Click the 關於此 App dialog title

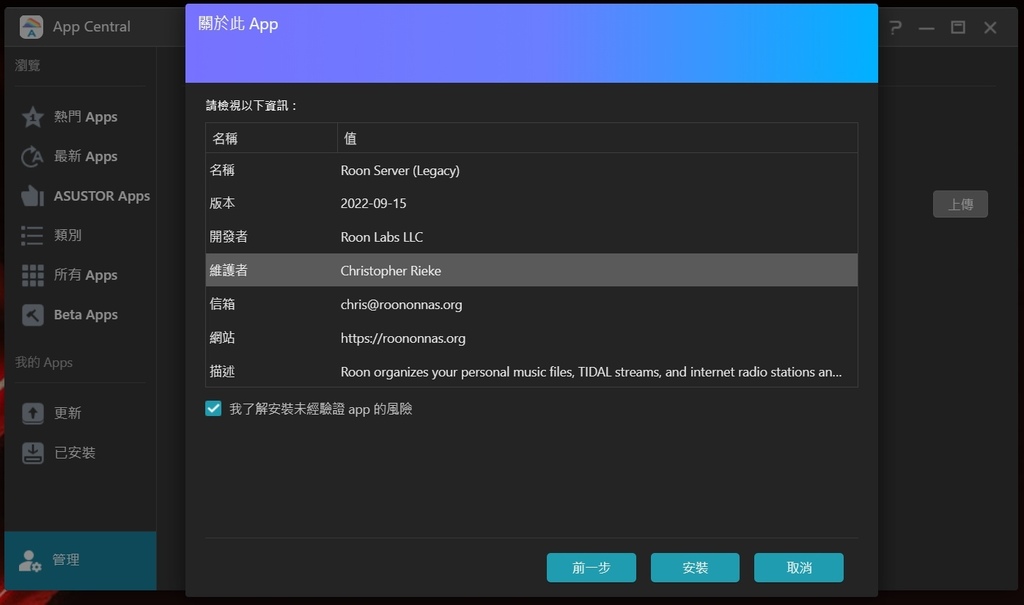[238, 24]
